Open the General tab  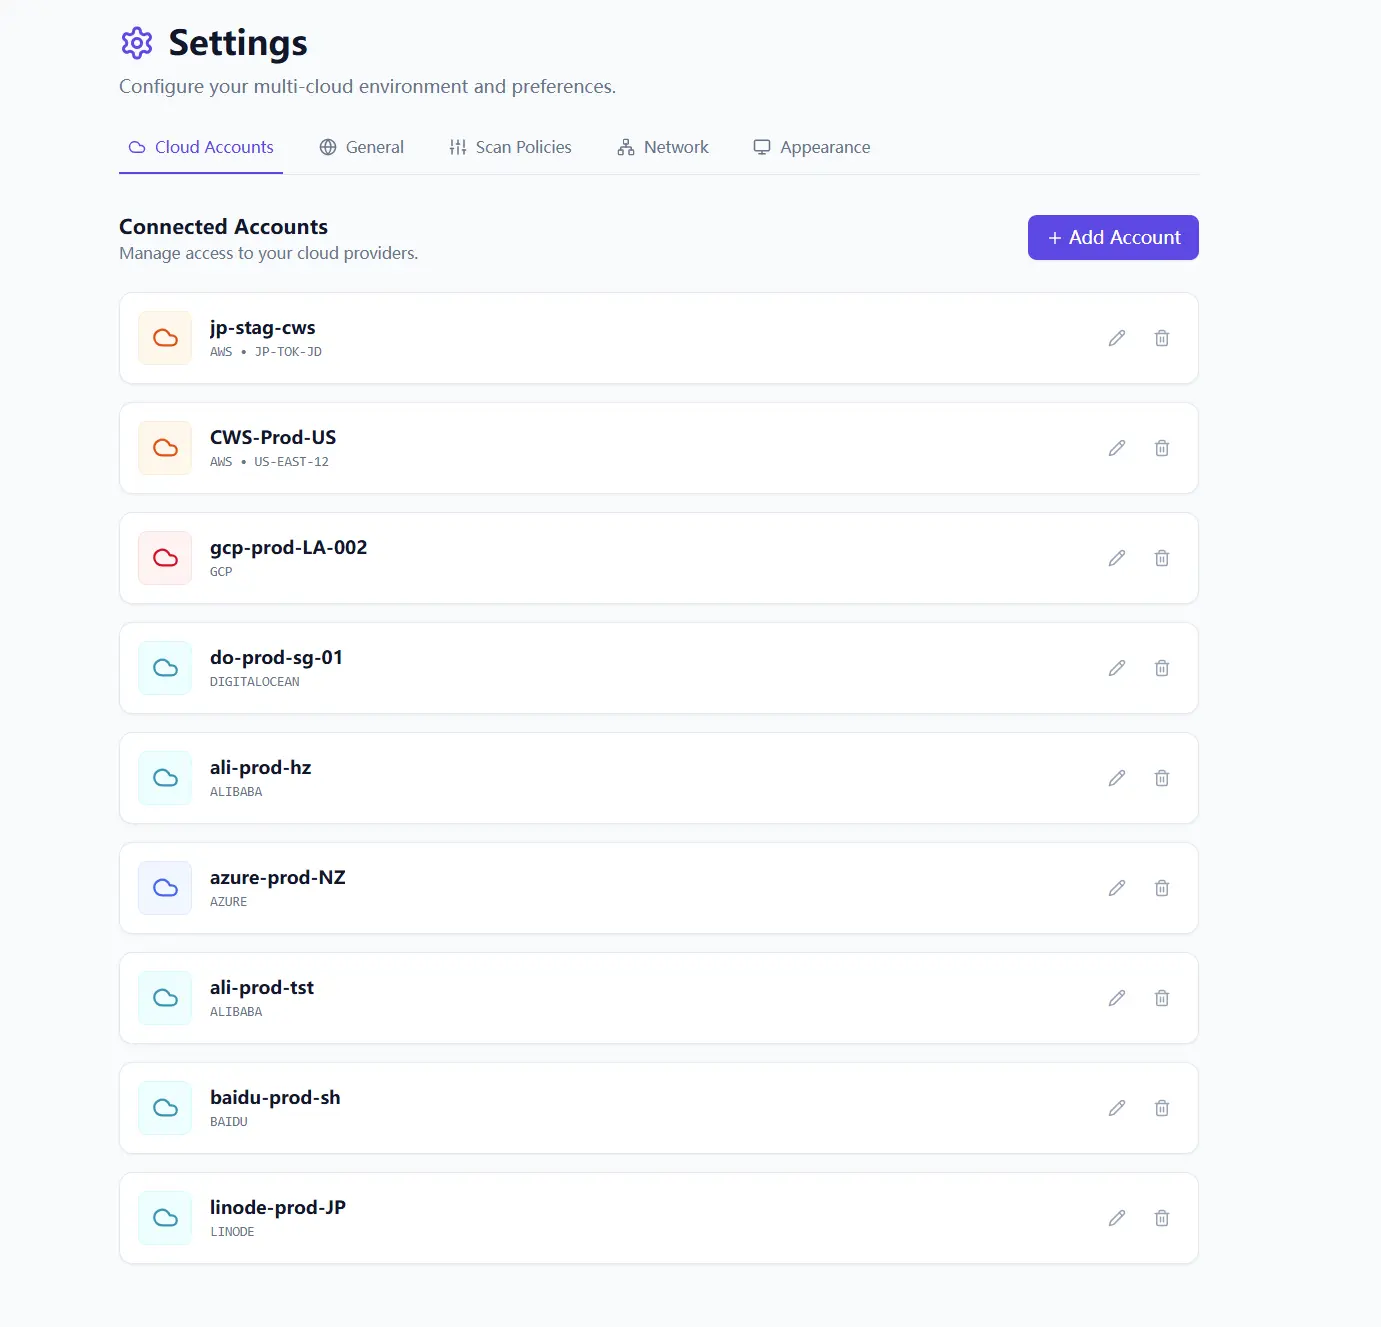(362, 147)
